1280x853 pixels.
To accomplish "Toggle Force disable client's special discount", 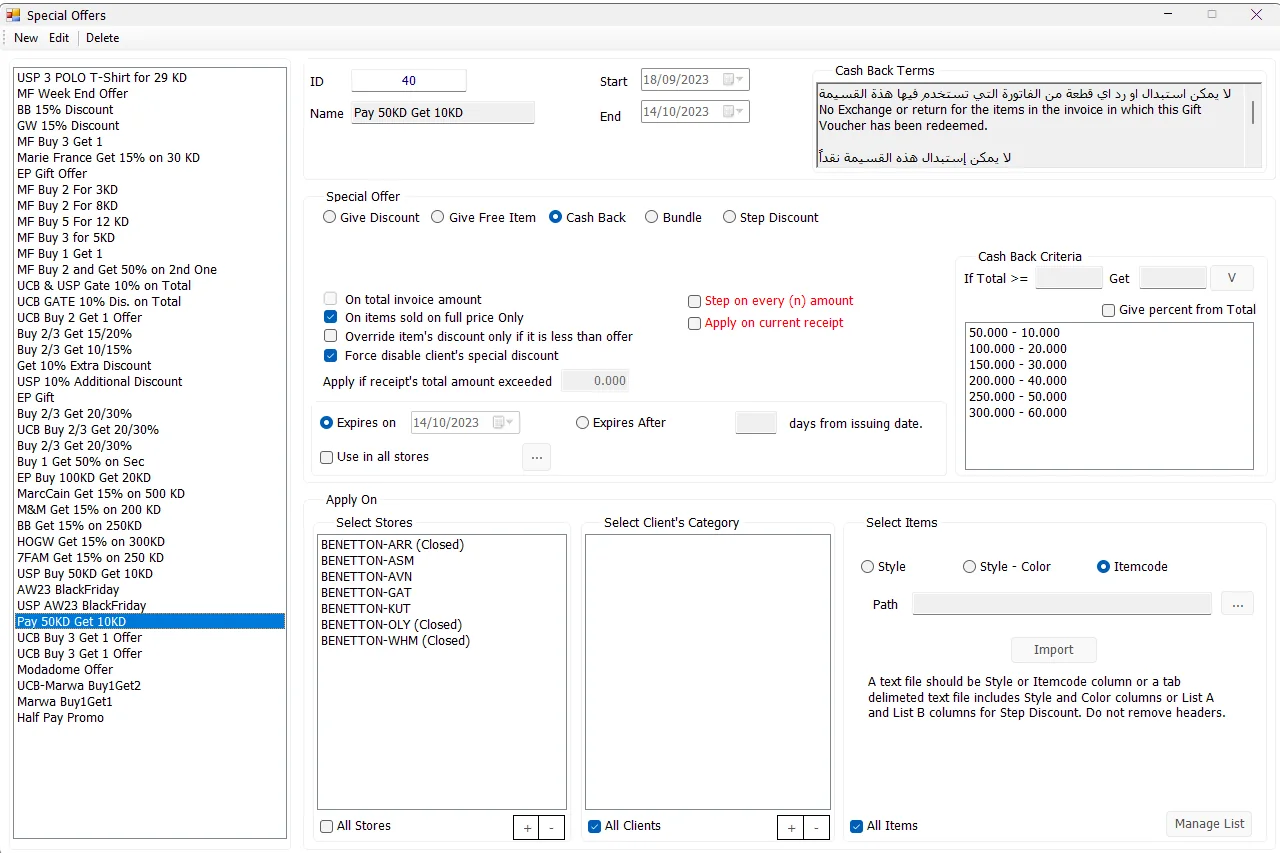I will pos(441,355).
